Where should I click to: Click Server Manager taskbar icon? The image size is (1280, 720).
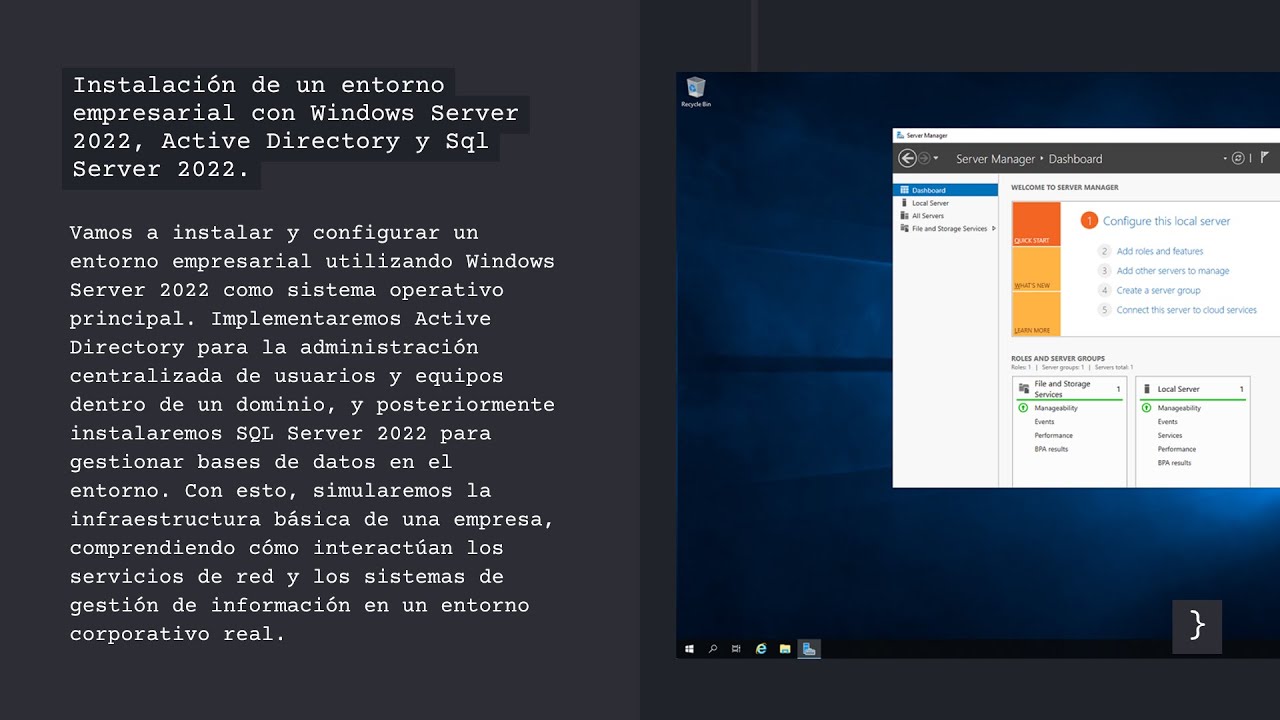(809, 649)
